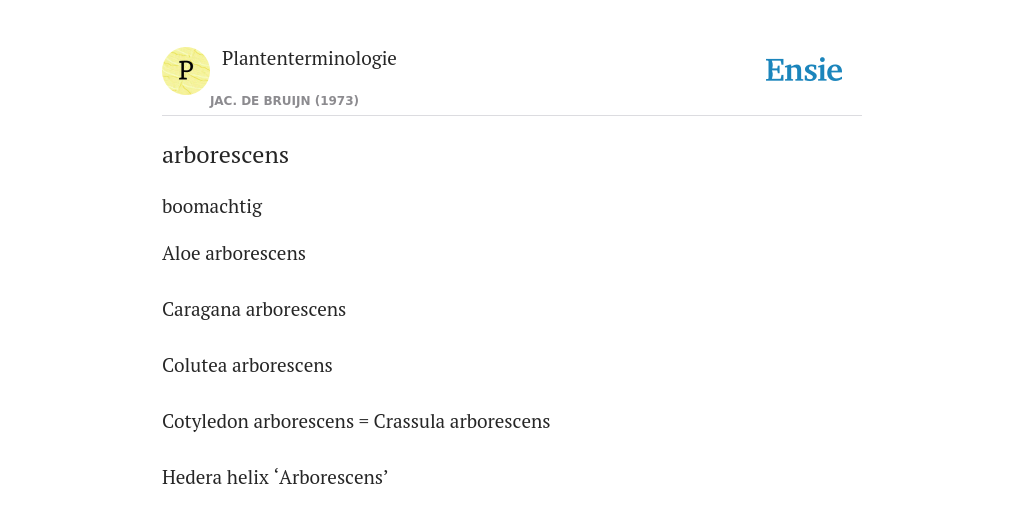Click the equals sign between the synonyms
This screenshot has height=512, width=1024.
(x=364, y=423)
